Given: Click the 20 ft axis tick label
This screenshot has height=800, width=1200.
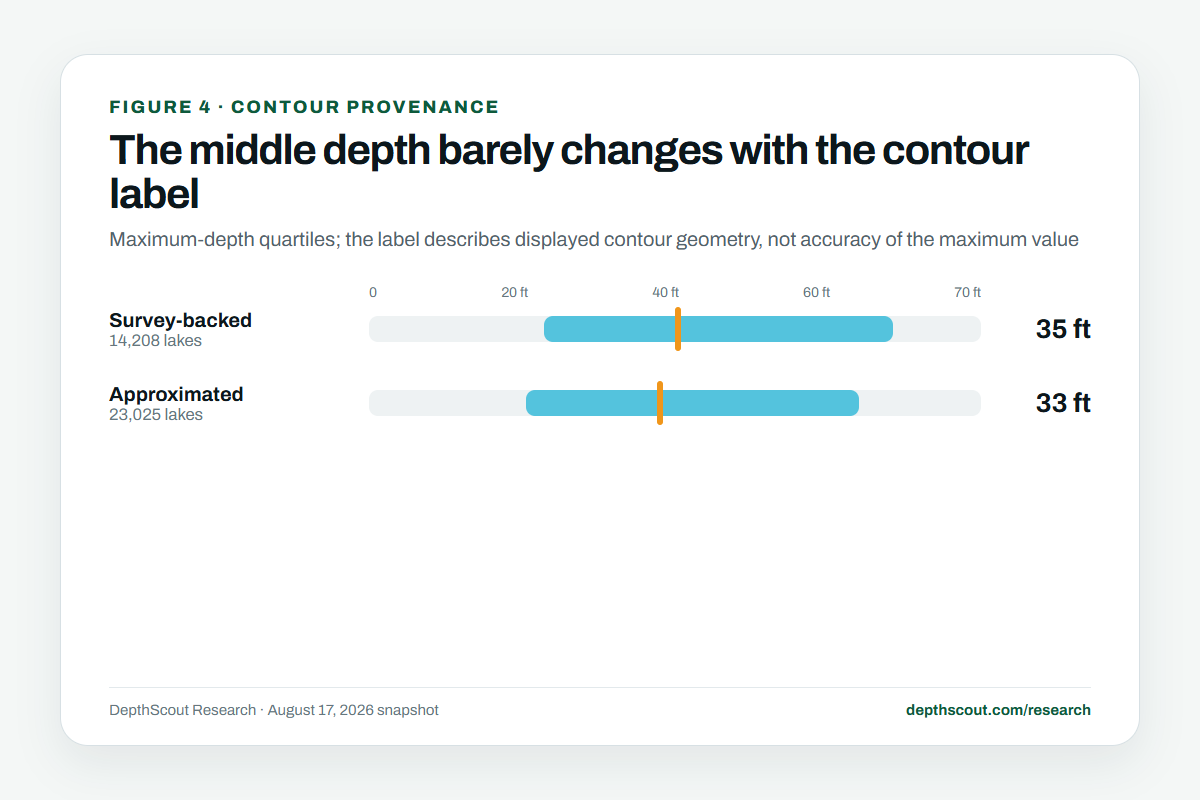Looking at the screenshot, I should 515,292.
